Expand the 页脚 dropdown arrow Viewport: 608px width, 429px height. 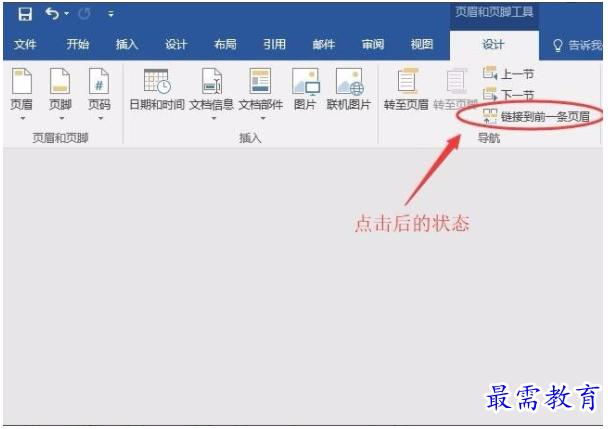click(61, 118)
